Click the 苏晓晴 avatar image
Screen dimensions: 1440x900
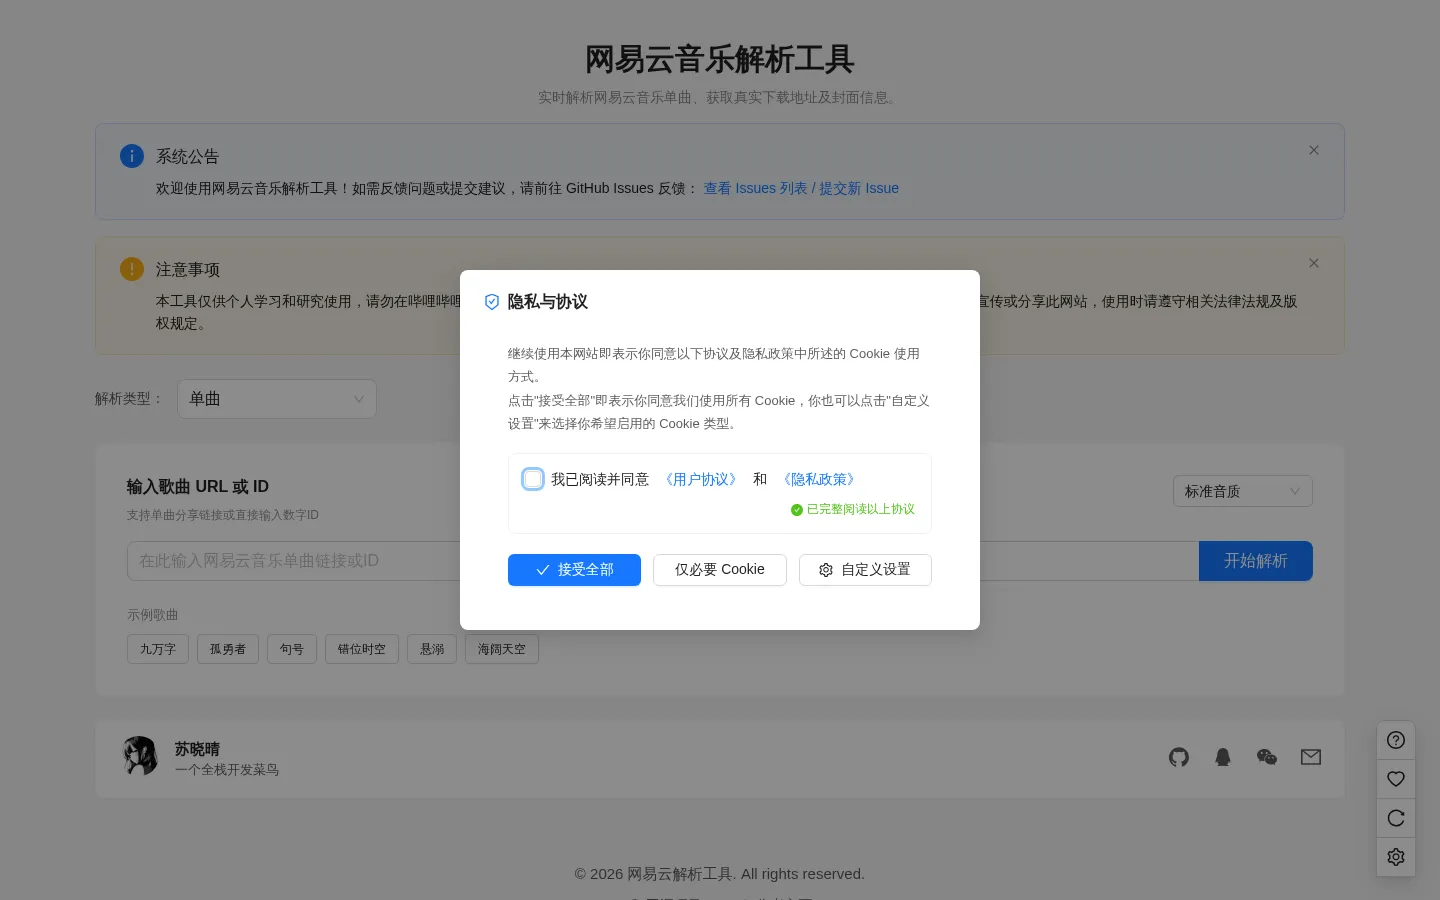pyautogui.click(x=140, y=757)
